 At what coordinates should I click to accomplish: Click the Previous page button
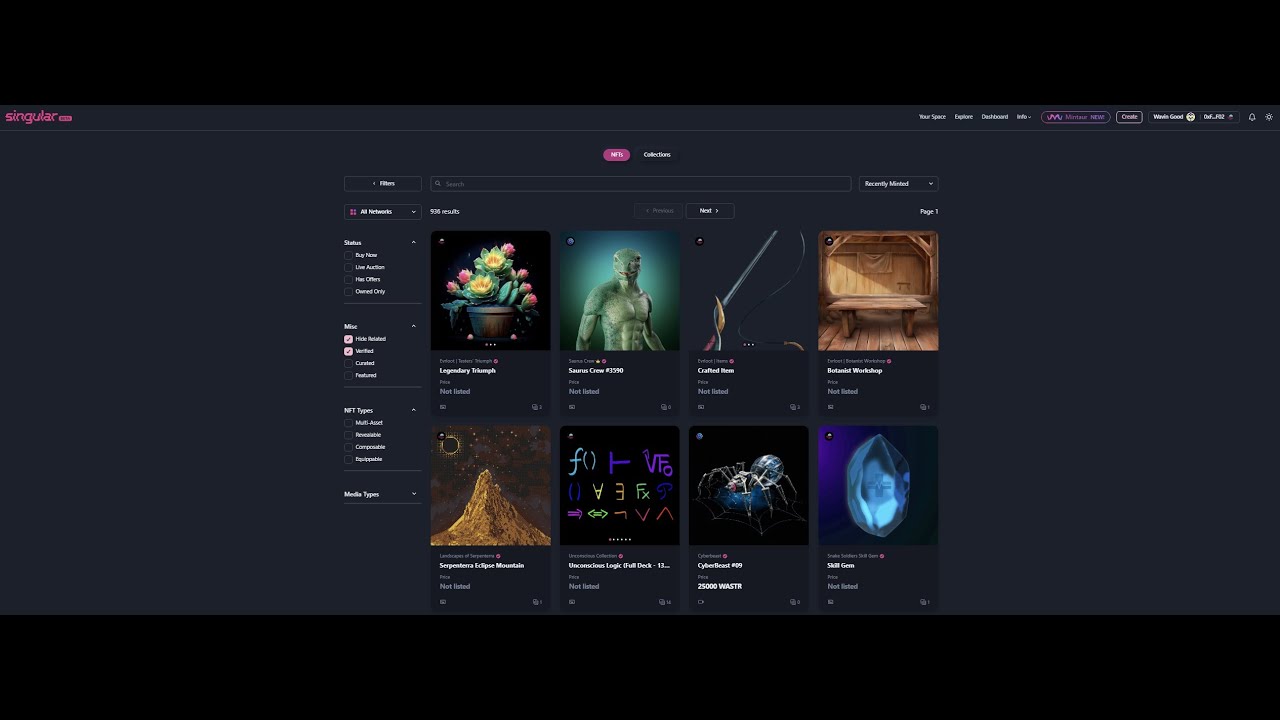pyautogui.click(x=658, y=211)
